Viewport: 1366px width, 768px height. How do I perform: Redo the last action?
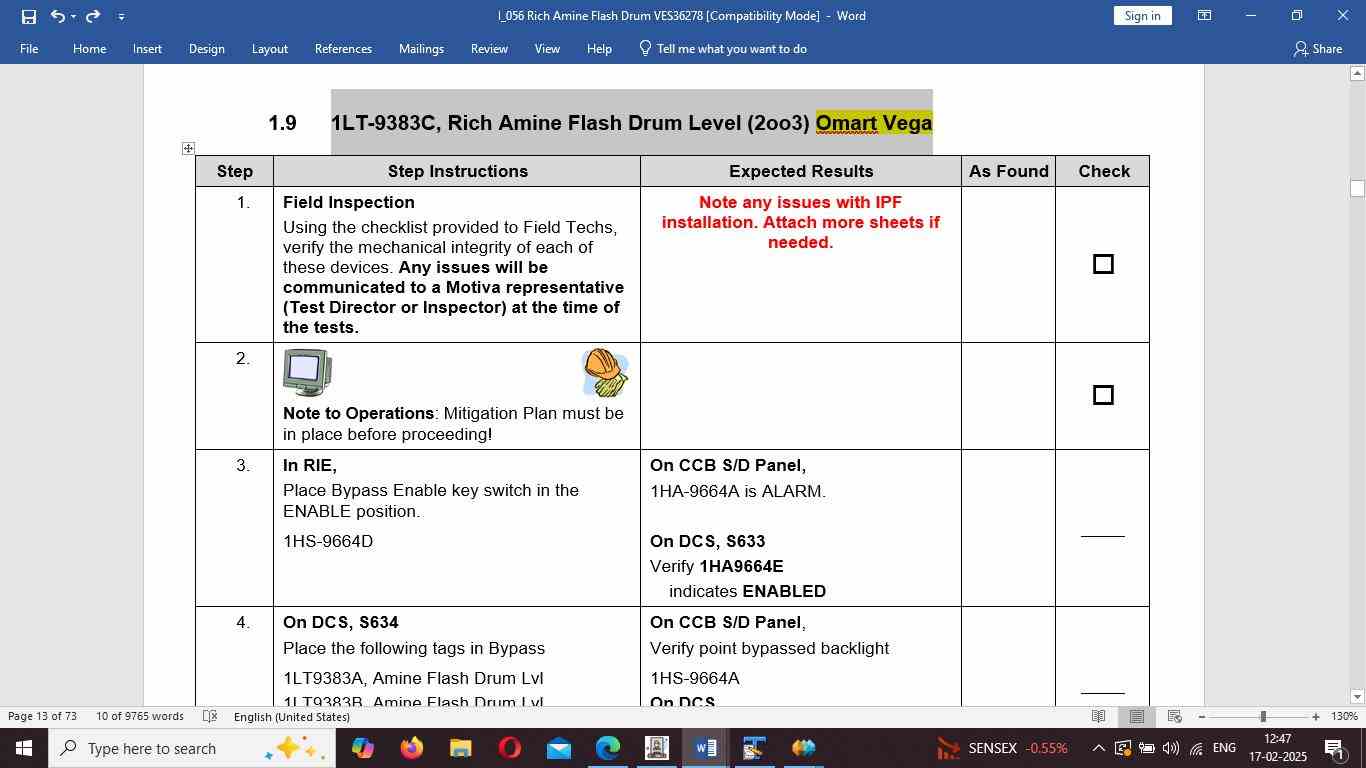point(93,16)
